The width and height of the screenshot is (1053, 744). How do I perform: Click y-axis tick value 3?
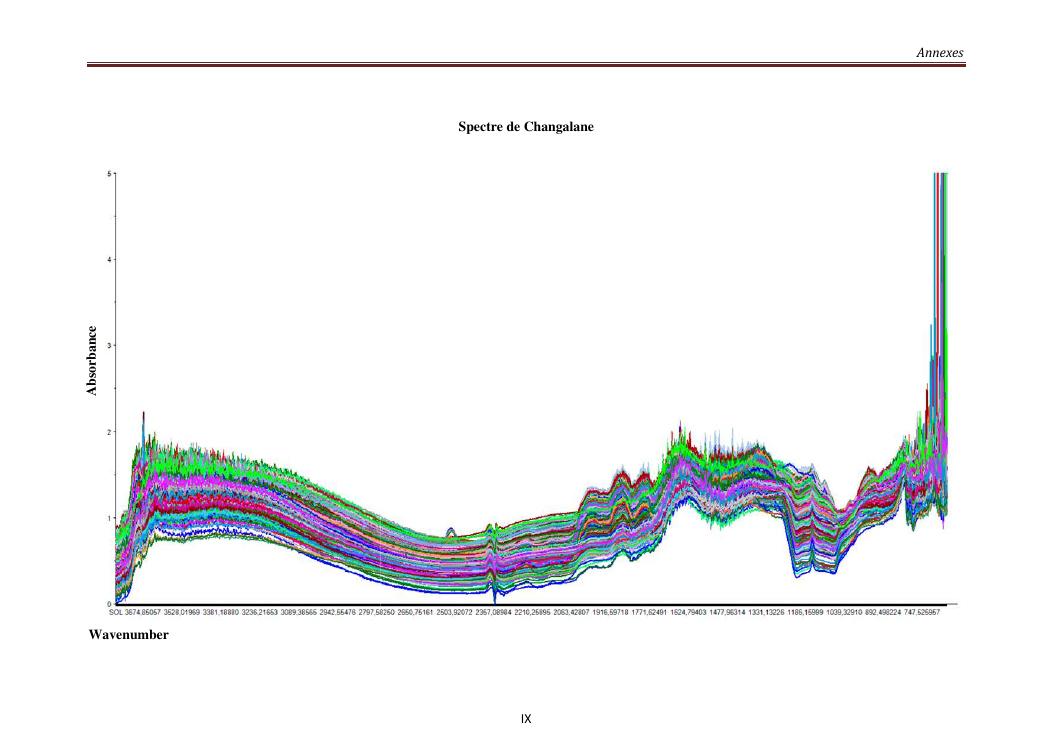[110, 346]
